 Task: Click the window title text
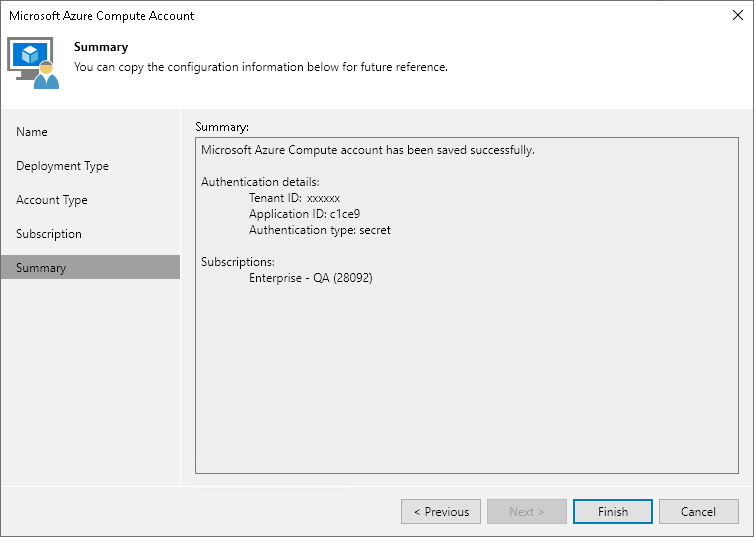pyautogui.click(x=101, y=16)
